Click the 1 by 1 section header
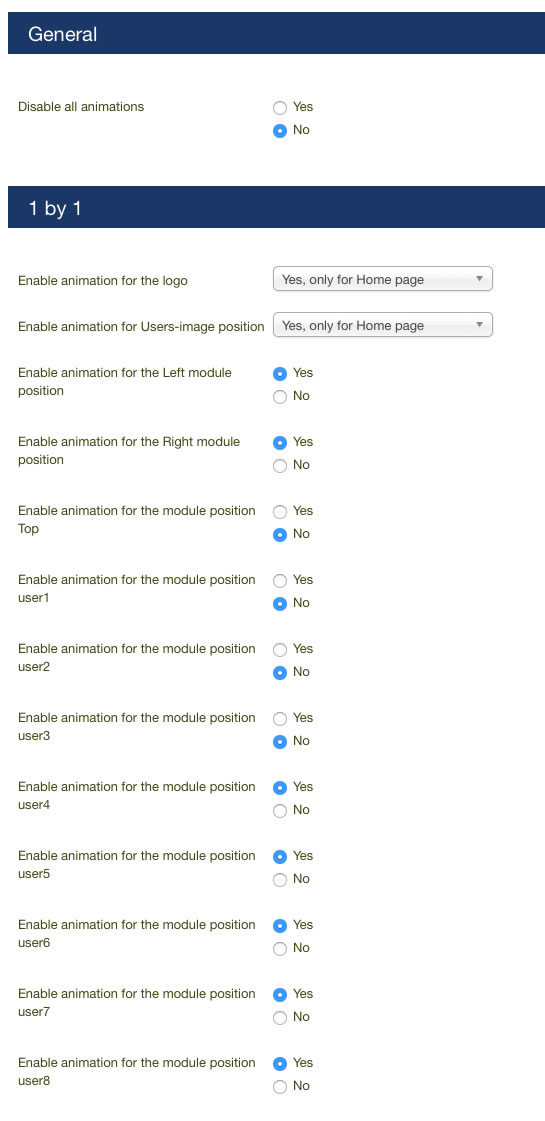Viewport: 545px width, 1121px height. (276, 207)
